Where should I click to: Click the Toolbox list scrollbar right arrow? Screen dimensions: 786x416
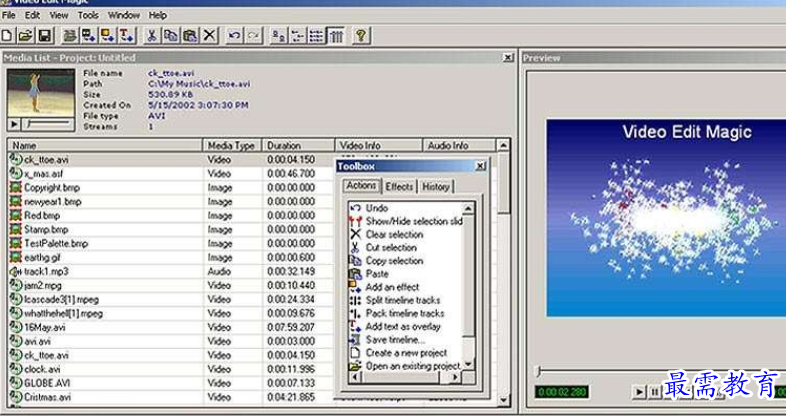tap(456, 377)
